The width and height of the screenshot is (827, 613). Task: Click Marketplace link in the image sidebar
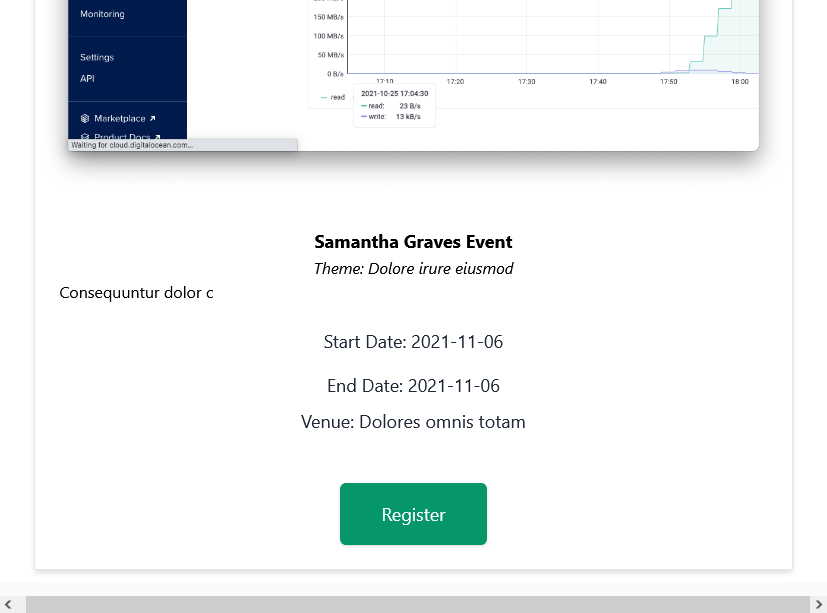[x=124, y=119]
